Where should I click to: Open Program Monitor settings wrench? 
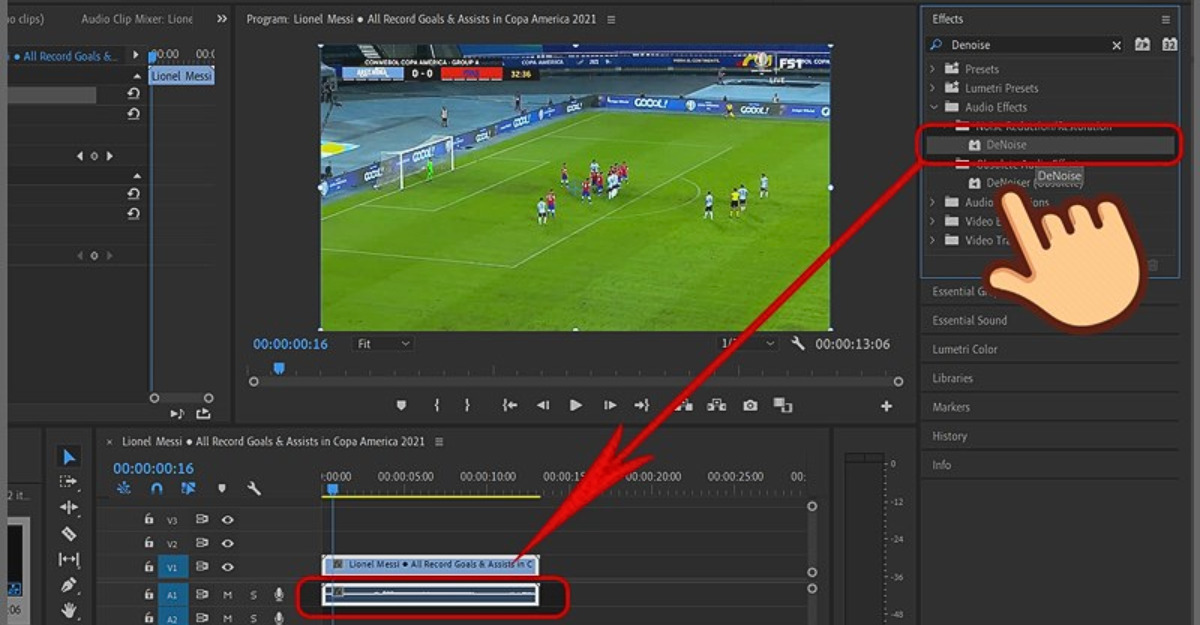pyautogui.click(x=798, y=344)
